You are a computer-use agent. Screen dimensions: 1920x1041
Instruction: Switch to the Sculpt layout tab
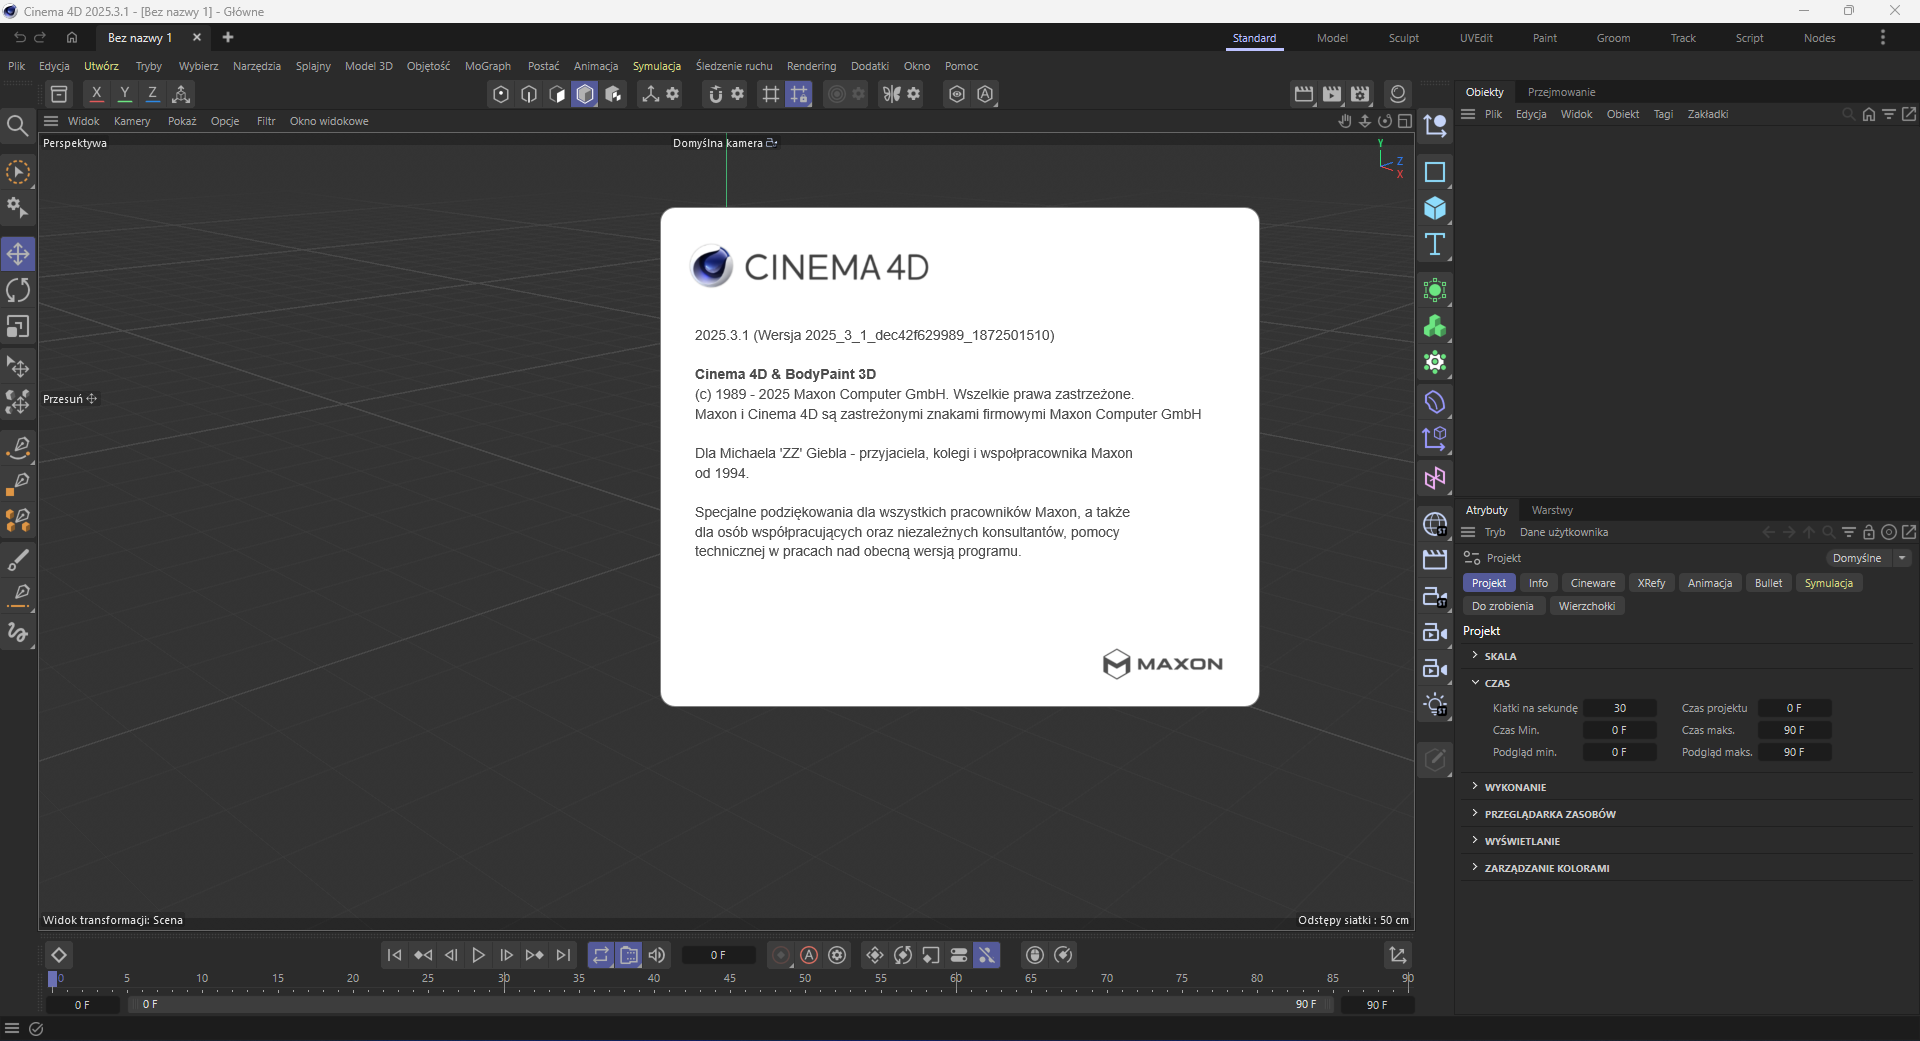tap(1404, 38)
